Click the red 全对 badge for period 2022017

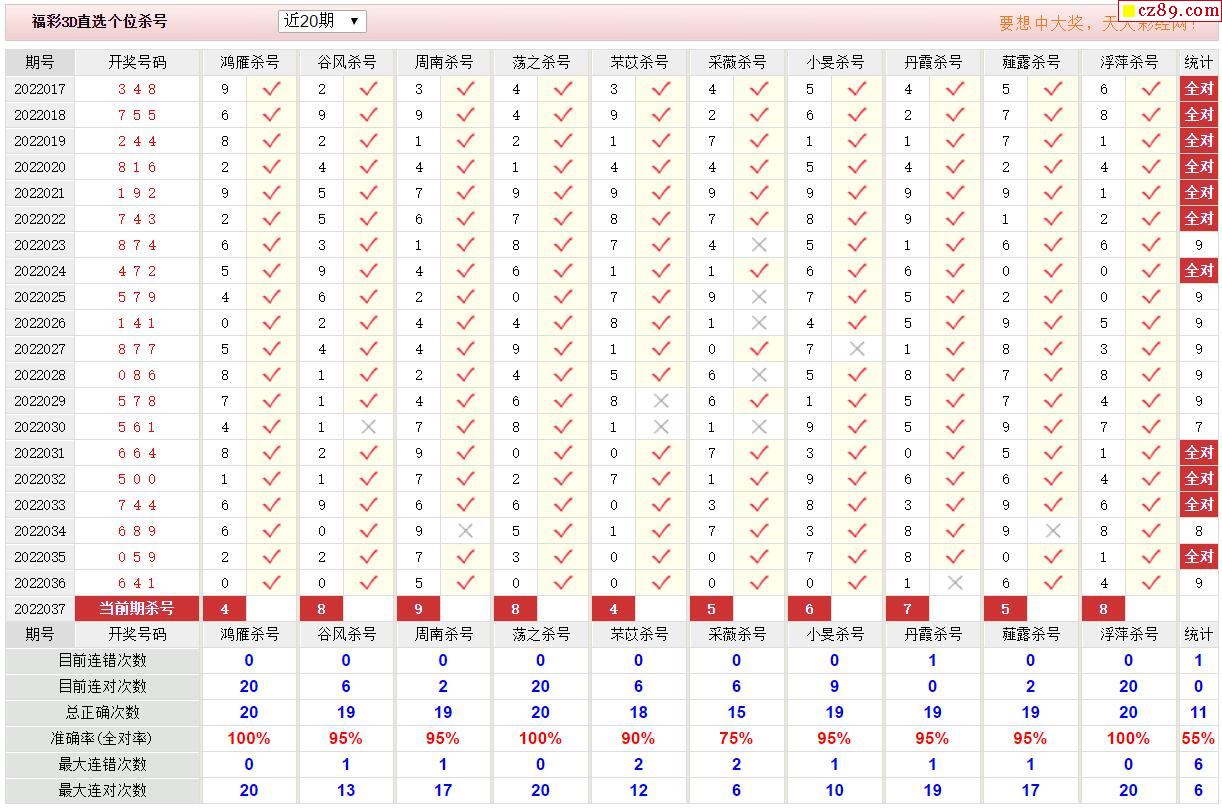(1198, 89)
